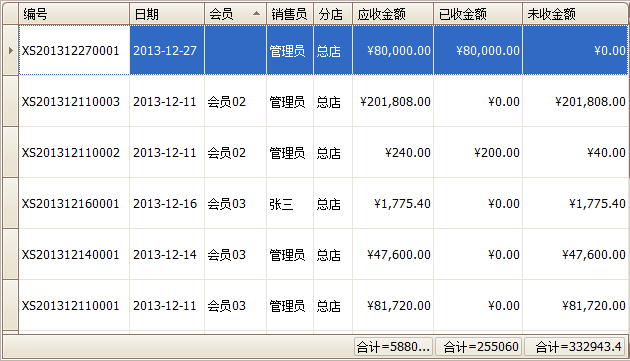
Task: Sort by the 应收金额 column header
Action: (x=393, y=14)
